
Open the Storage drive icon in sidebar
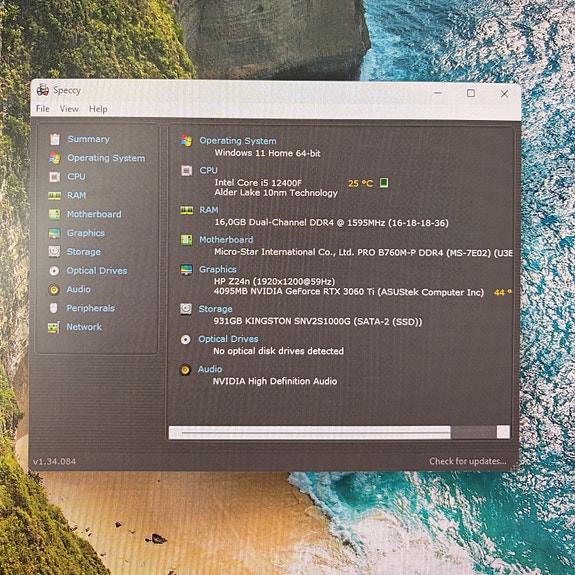point(54,252)
